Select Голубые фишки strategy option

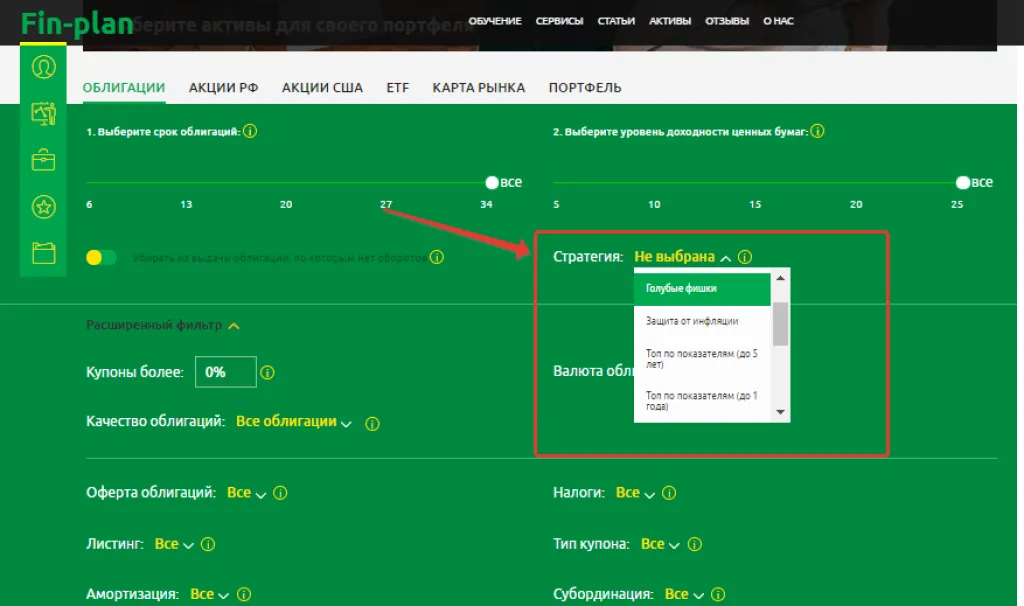[702, 289]
